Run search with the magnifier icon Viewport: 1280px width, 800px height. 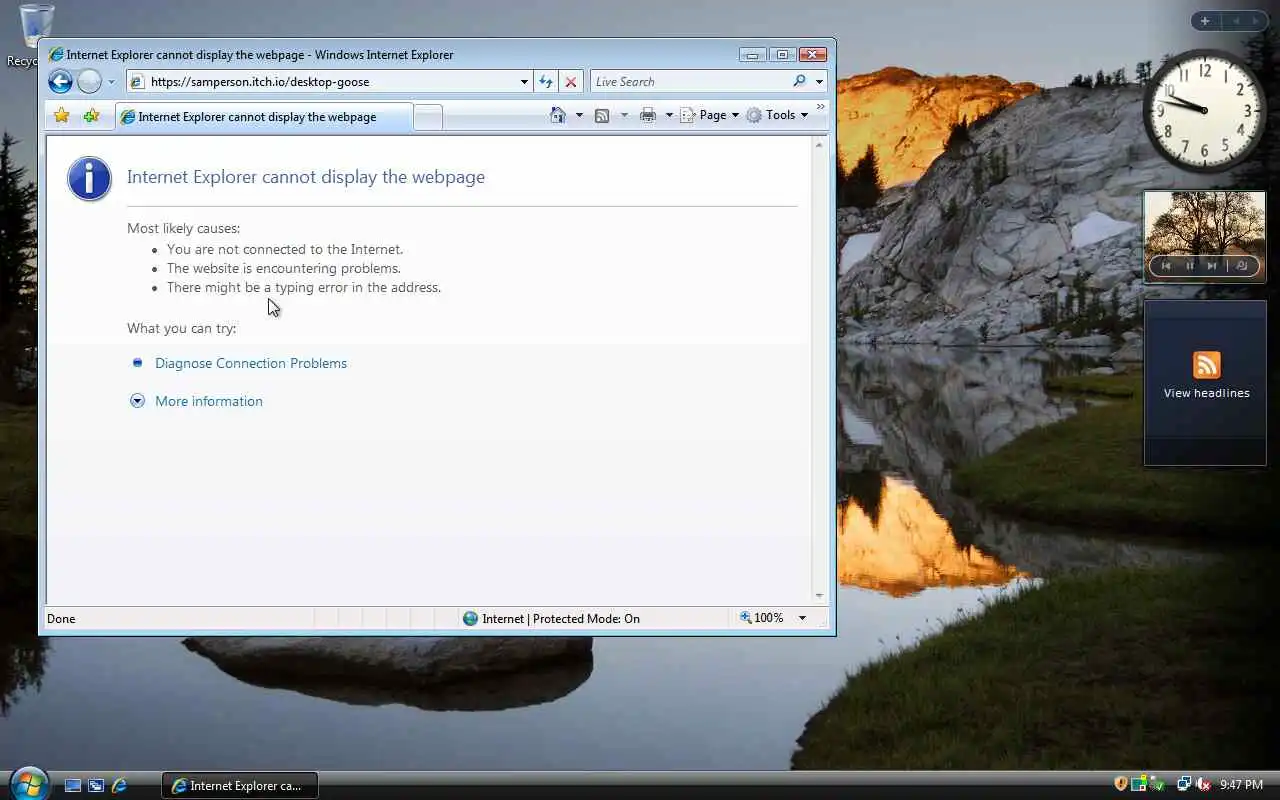799,82
